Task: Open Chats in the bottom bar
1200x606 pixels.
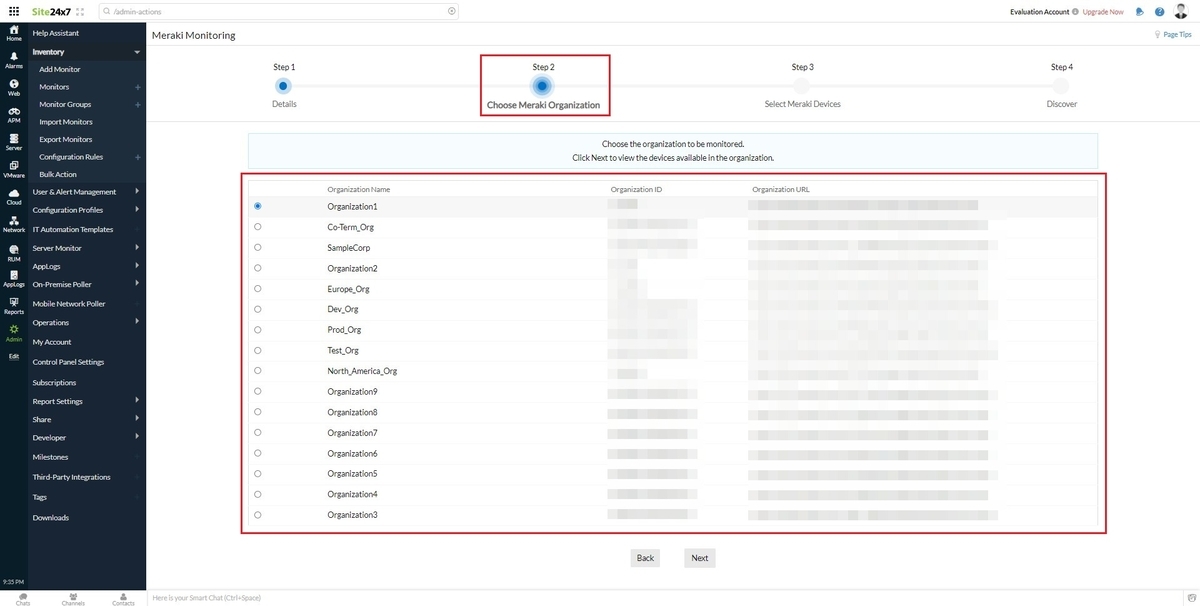Action: click(x=23, y=598)
